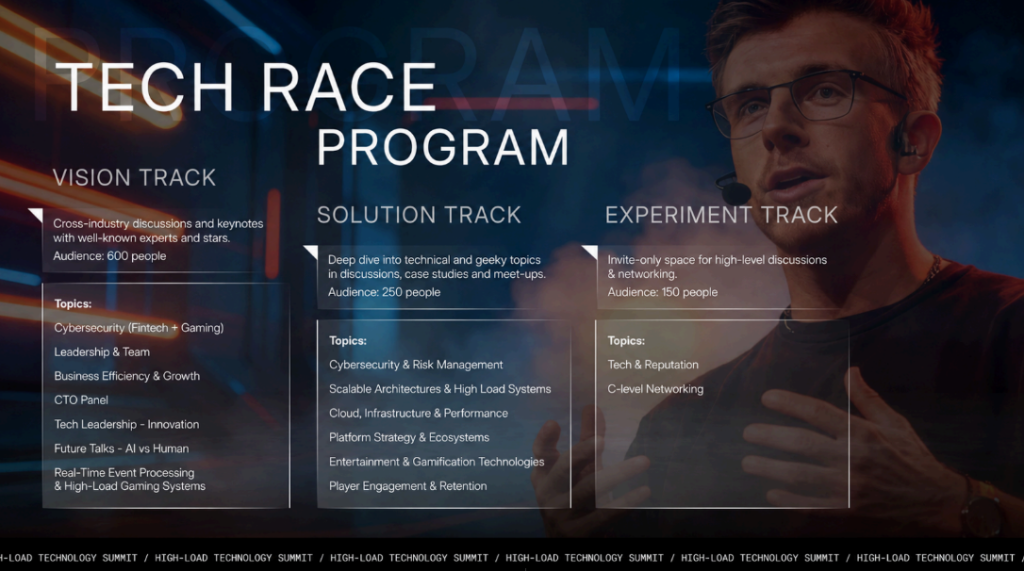Click 'Real-Time Event Processing' topic line
The width and height of the screenshot is (1024, 571).
[x=124, y=472]
